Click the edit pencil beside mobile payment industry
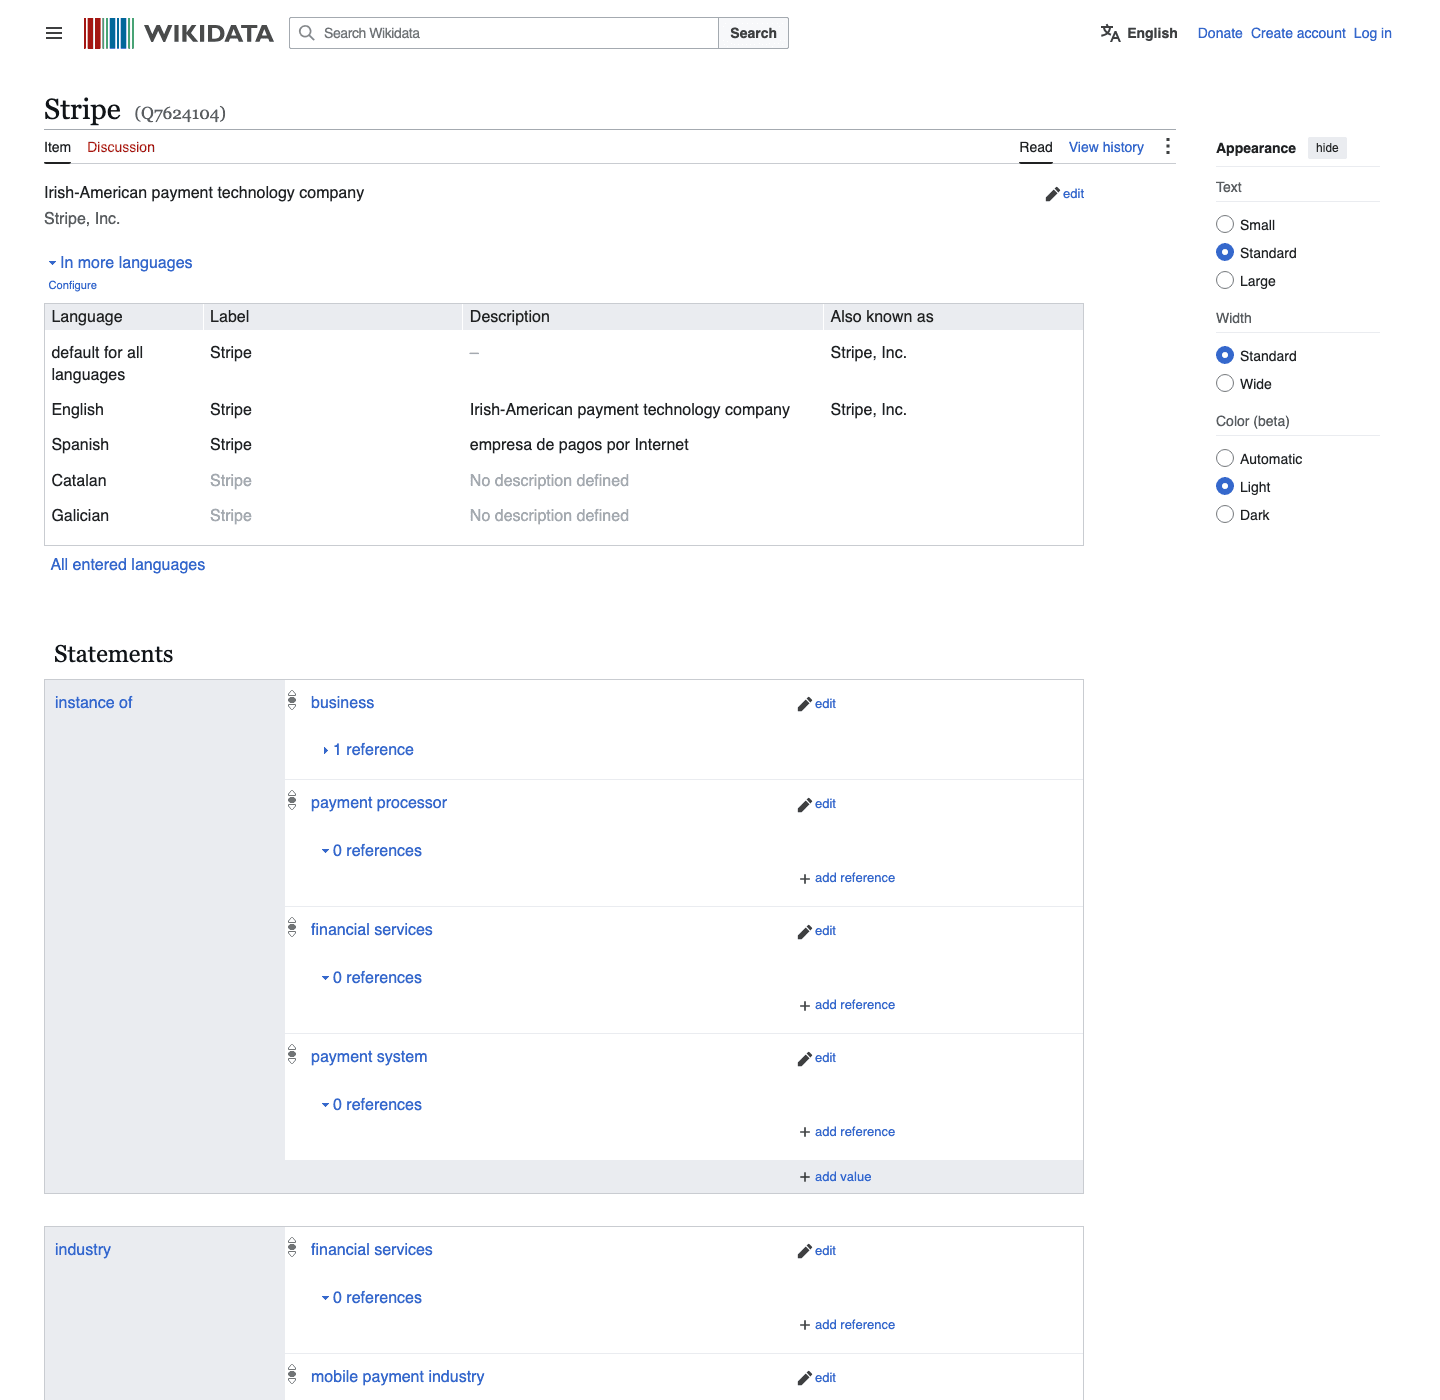The image size is (1440, 1400). pyautogui.click(x=804, y=1378)
